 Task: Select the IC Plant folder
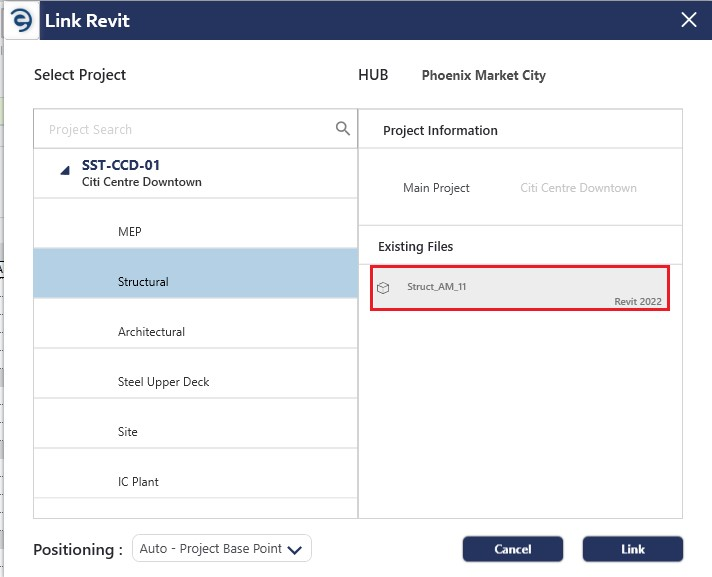coord(138,482)
